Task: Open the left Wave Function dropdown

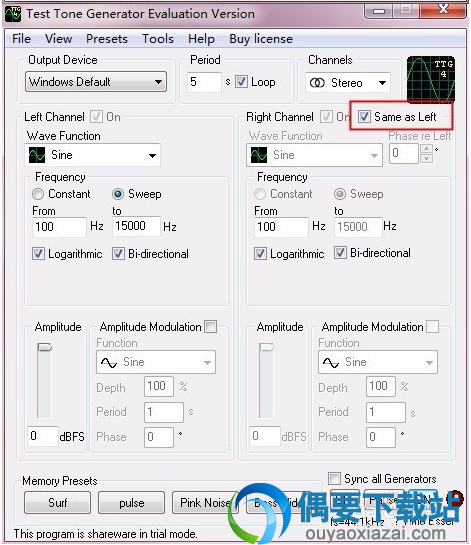Action: (x=93, y=155)
